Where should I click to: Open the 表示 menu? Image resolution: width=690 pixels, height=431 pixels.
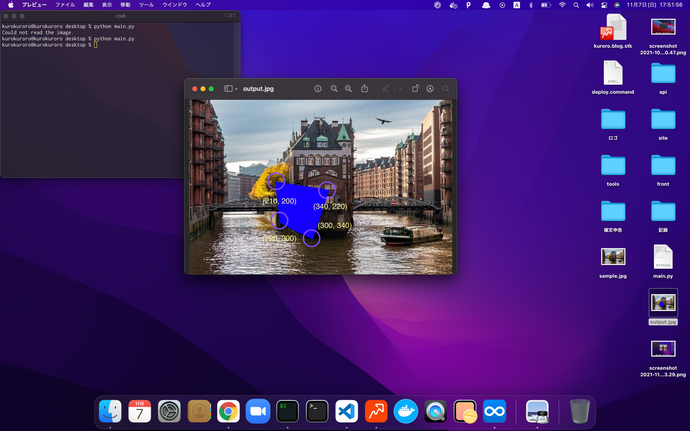107,5
